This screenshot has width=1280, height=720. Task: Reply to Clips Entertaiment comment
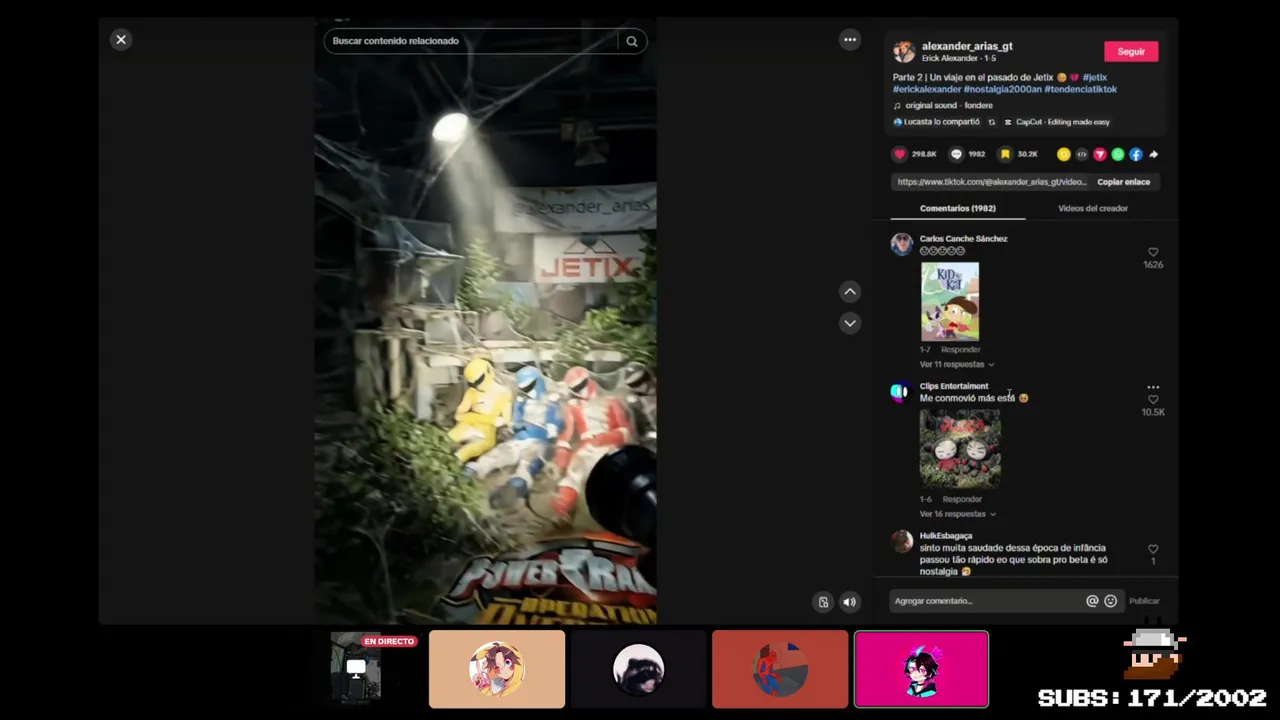click(x=962, y=499)
